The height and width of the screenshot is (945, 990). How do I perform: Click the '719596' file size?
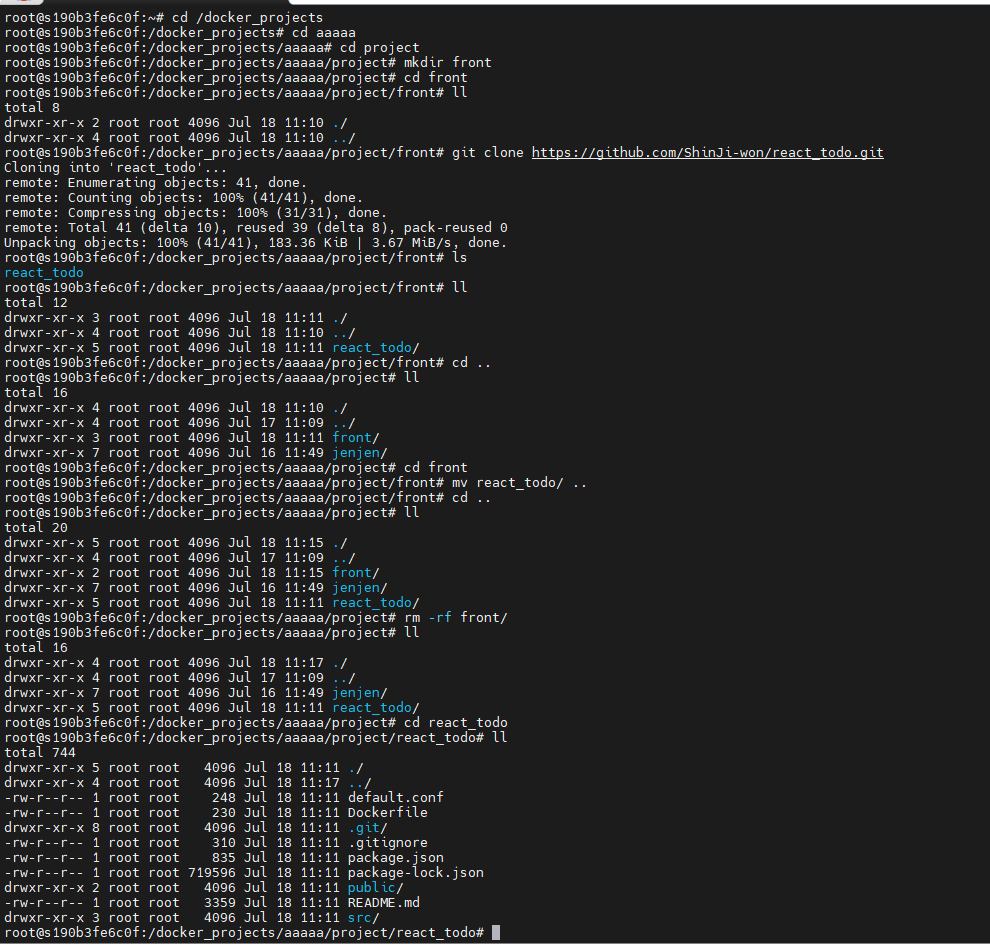[x=212, y=873]
